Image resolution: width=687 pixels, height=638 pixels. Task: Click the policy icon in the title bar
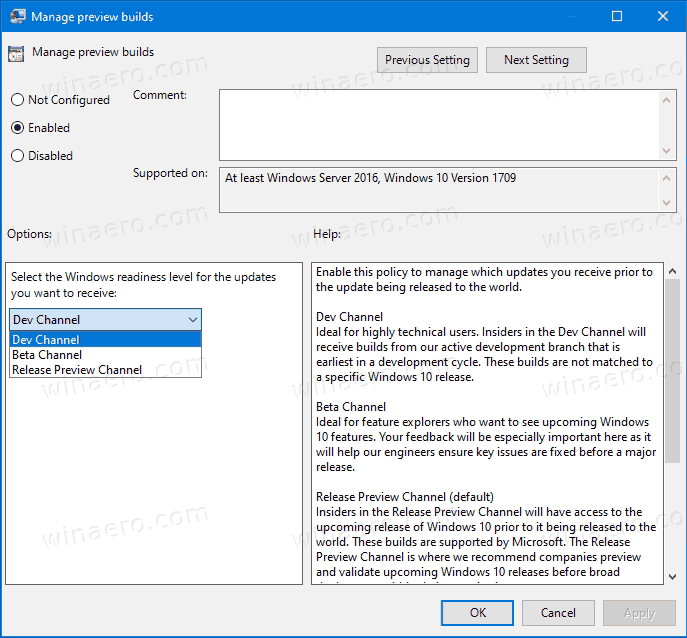pos(17,16)
